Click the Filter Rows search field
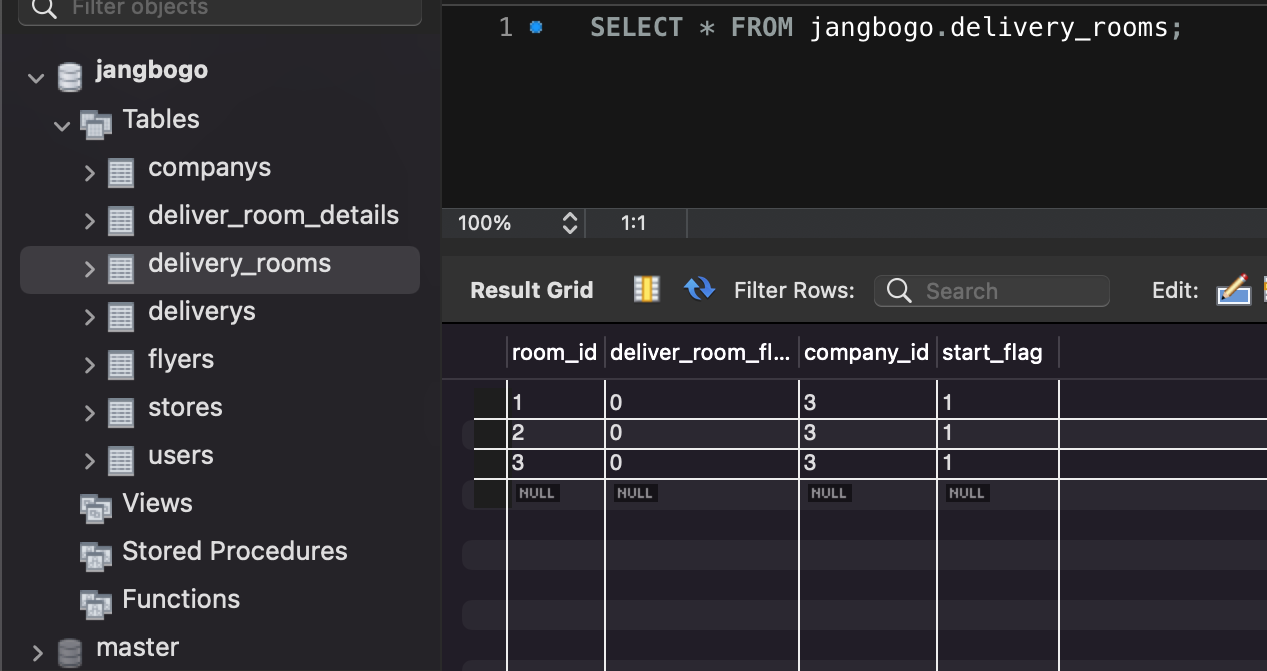1267x671 pixels. (x=992, y=291)
